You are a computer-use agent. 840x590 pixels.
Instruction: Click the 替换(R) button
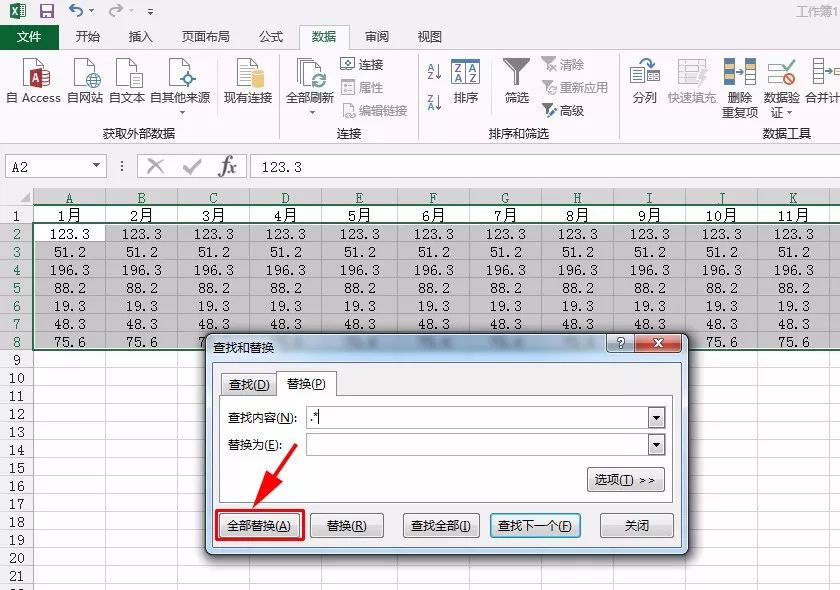[347, 525]
